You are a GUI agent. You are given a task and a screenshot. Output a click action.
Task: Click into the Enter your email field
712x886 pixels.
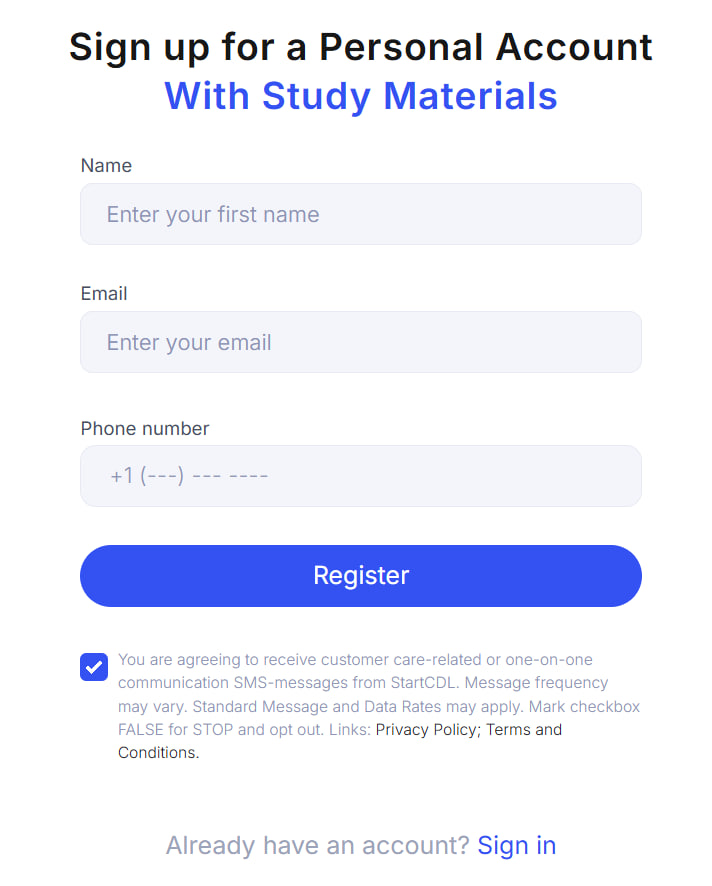pos(360,342)
